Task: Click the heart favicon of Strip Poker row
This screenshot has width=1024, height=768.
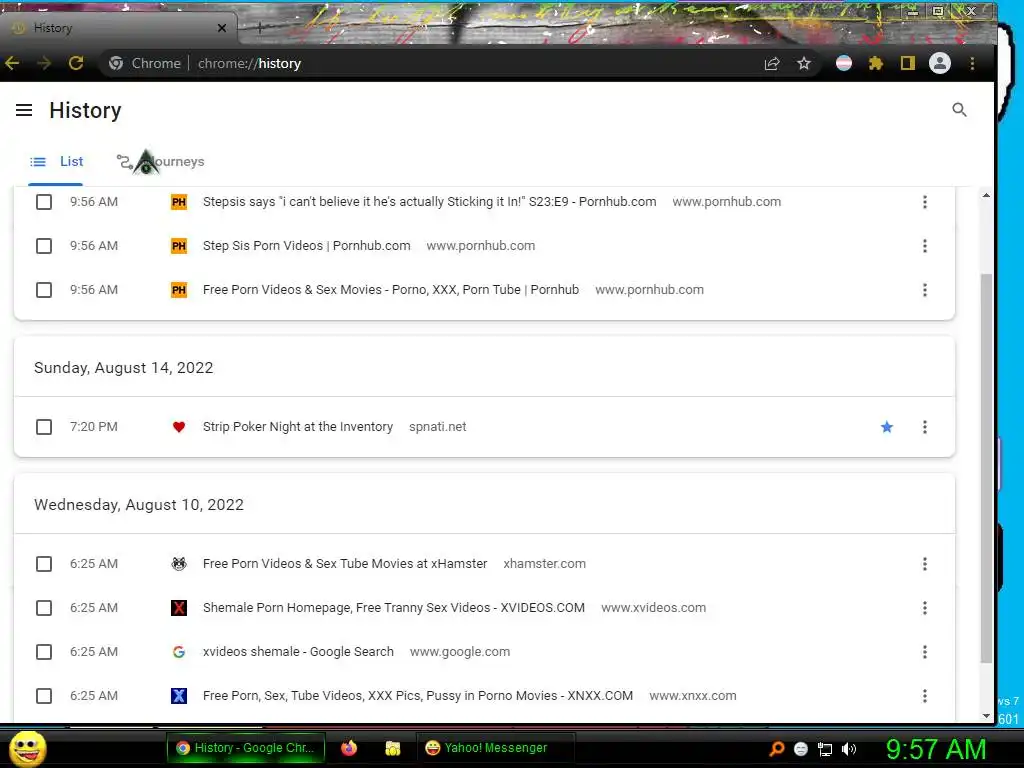Action: (179, 427)
